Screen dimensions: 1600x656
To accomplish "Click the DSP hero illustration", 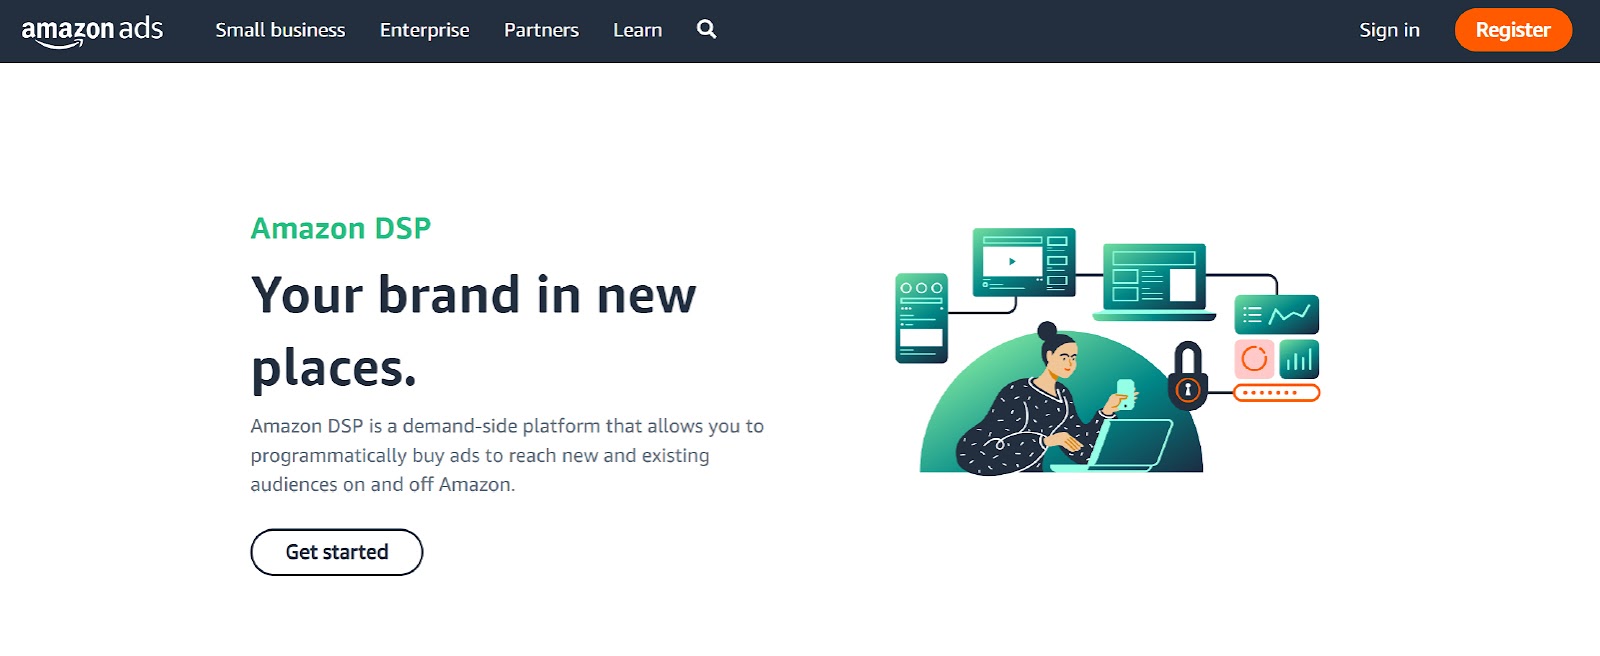I will pos(1107,351).
